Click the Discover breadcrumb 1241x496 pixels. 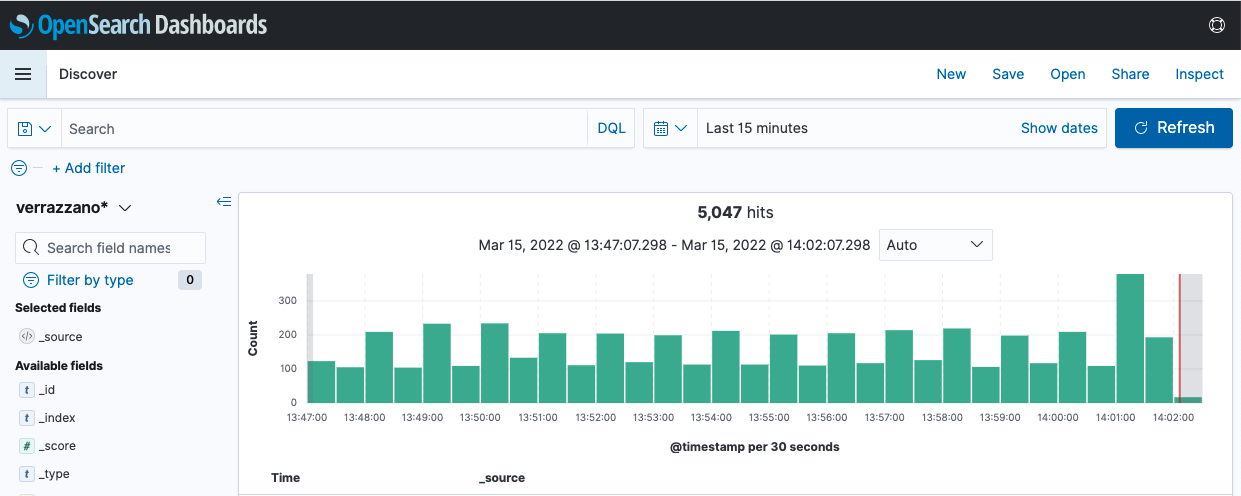pos(88,74)
